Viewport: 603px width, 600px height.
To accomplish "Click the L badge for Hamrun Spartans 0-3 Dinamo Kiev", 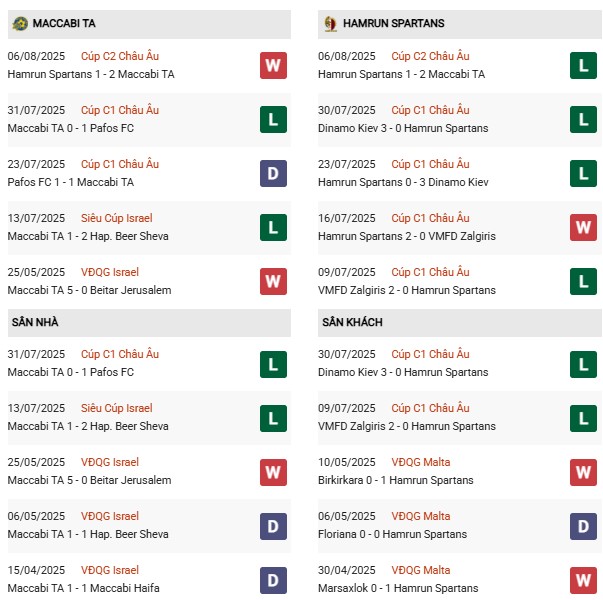I will point(583,174).
